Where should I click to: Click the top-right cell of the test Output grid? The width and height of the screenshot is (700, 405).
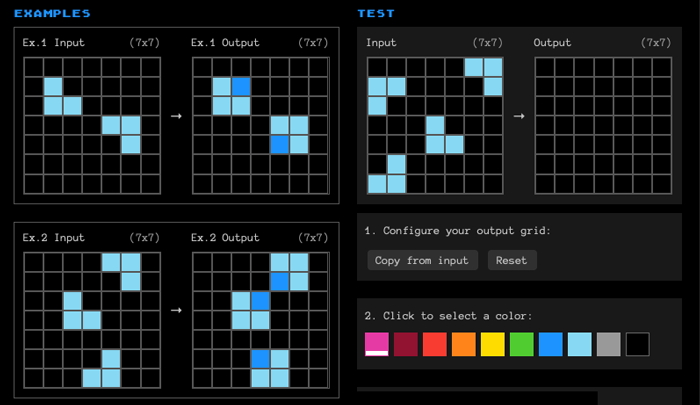coord(661,67)
